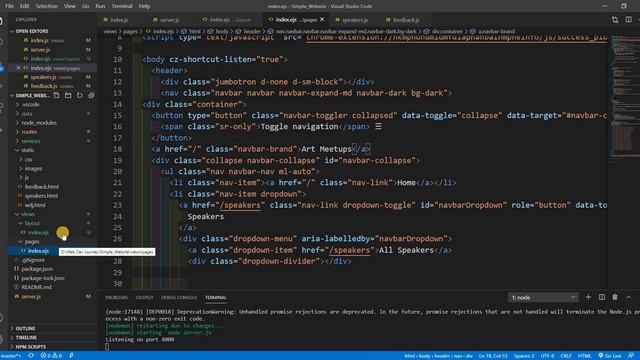Create a new file in SIMPLE_WEBSITE explorer

(x=57, y=96)
